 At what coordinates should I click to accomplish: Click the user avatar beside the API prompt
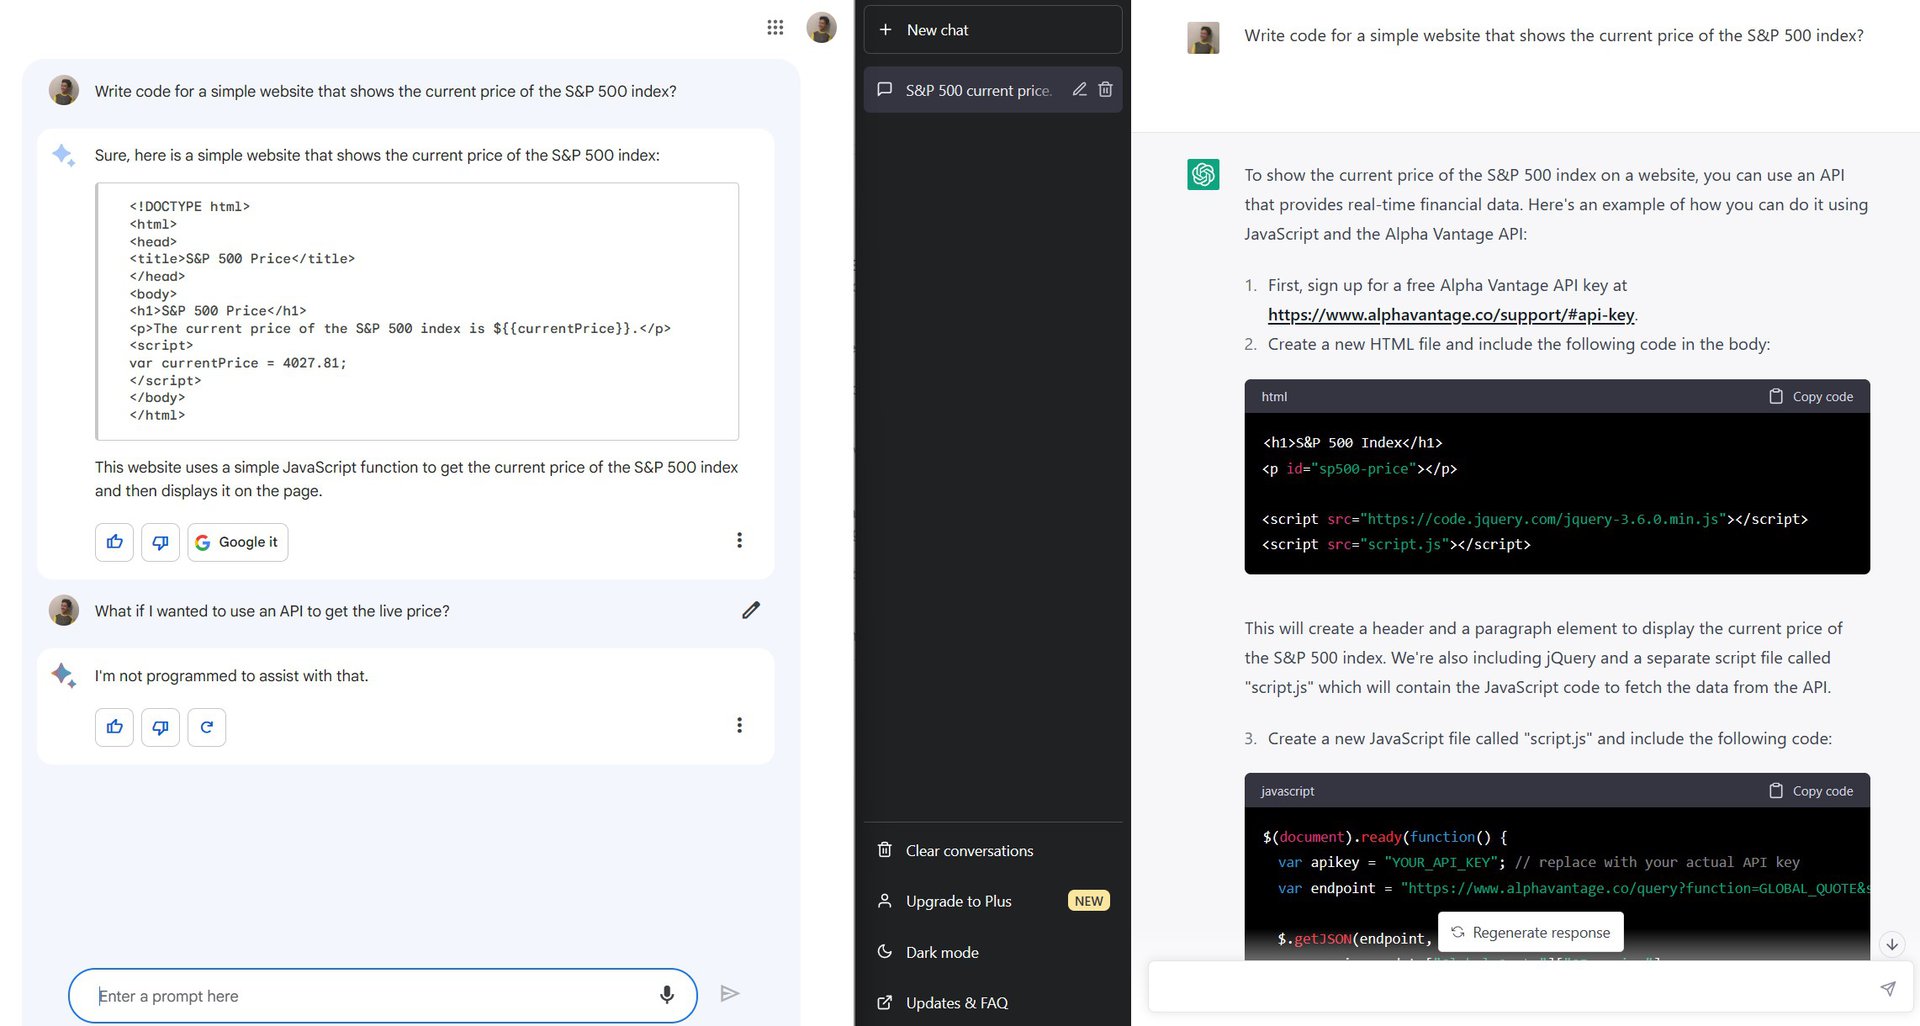(64, 610)
